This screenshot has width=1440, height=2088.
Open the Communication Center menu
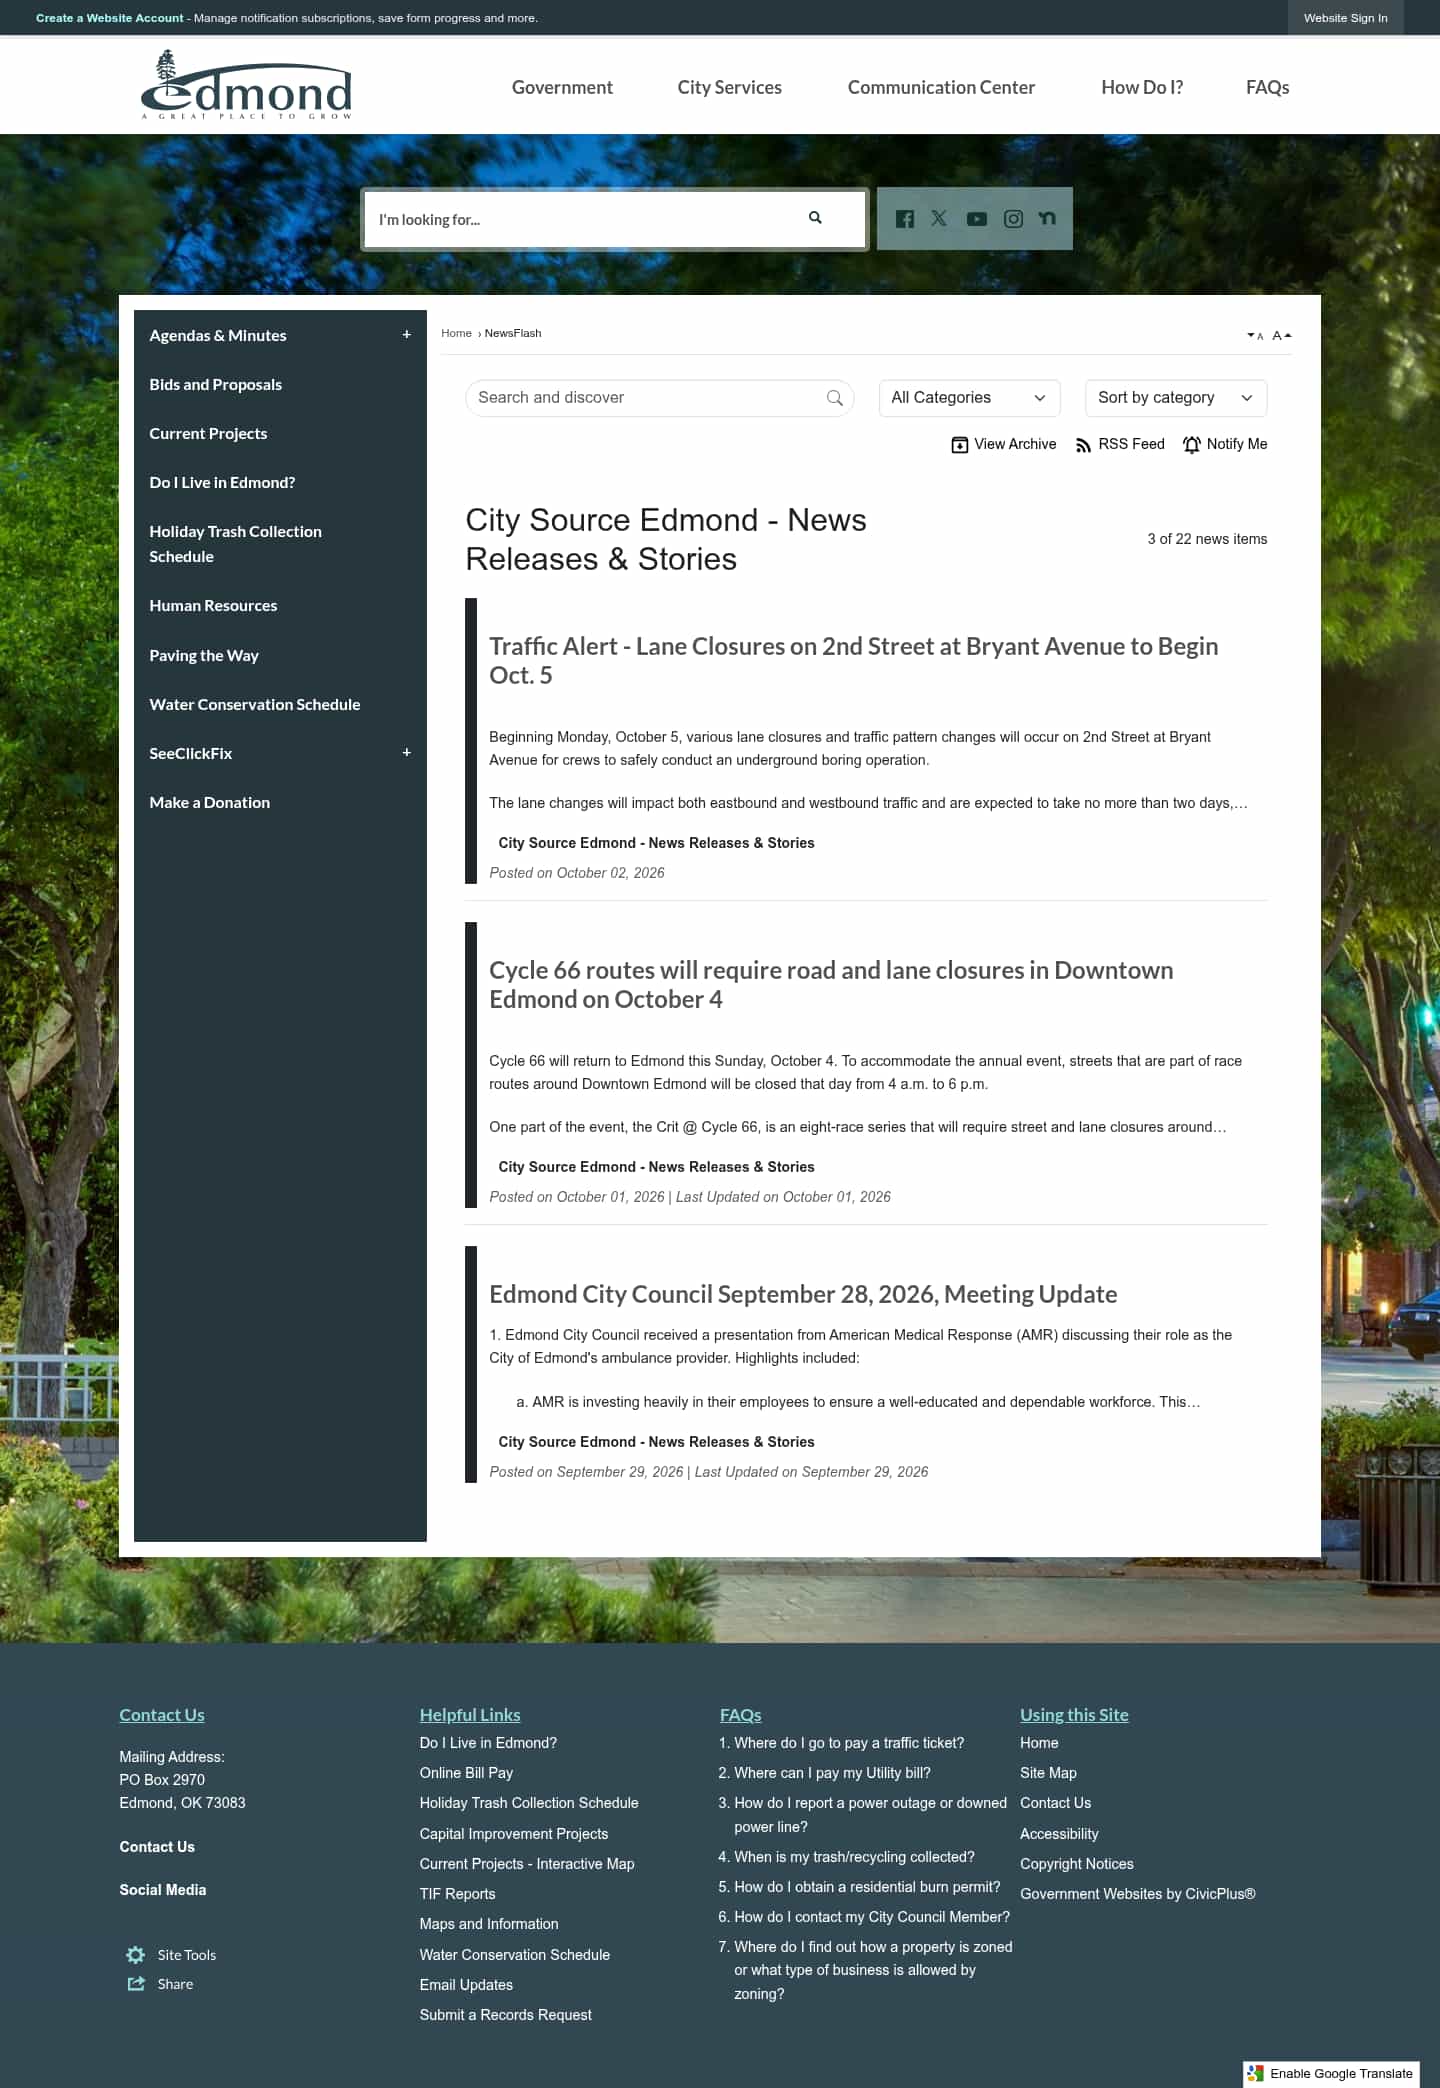[941, 87]
